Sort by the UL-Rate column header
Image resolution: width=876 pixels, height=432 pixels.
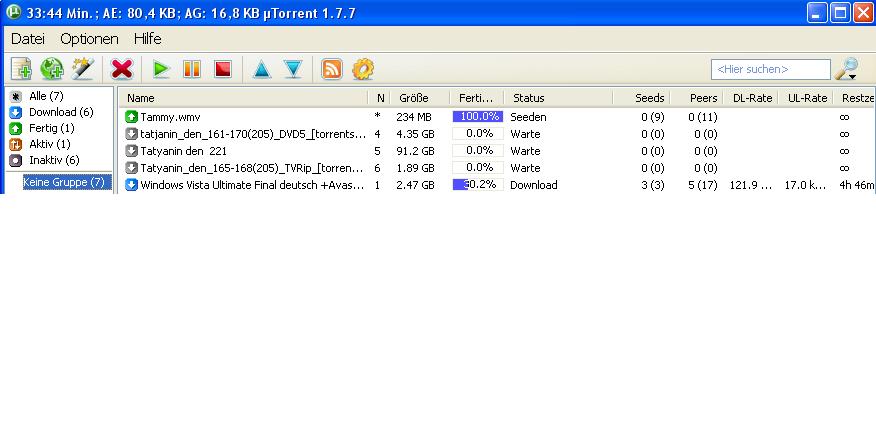(807, 98)
